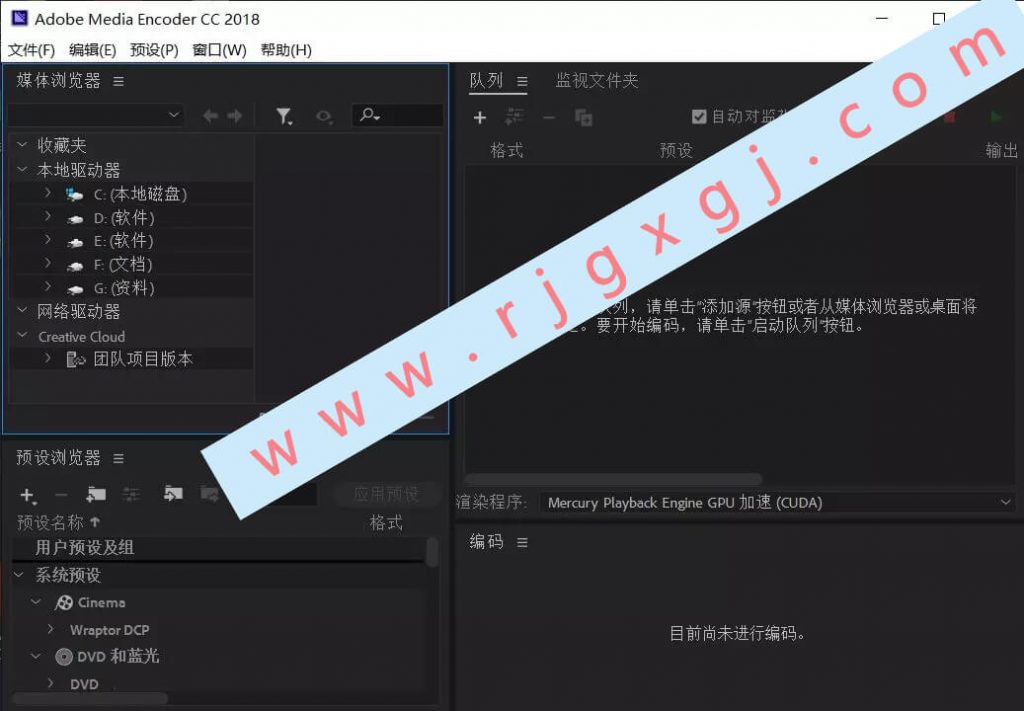Remove the selected queue item with minus icon
1024x711 pixels.
click(x=549, y=118)
